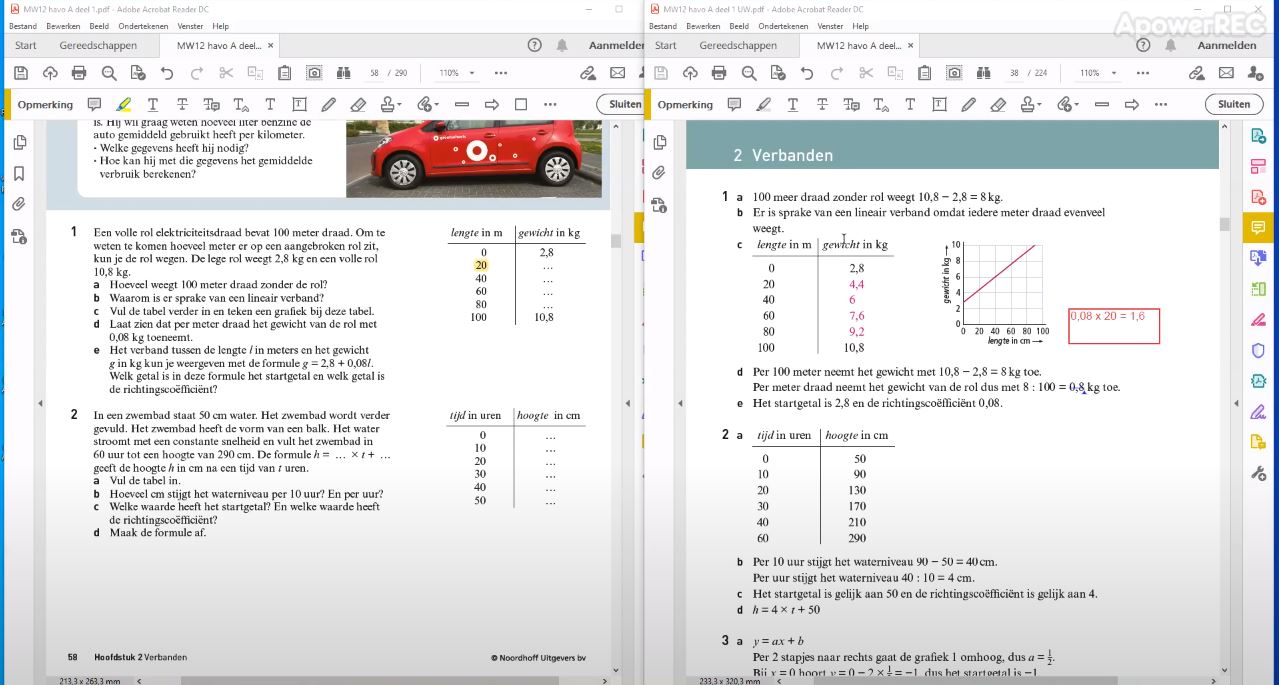The image size is (1279, 685).
Task: Open the More Tools wrench in the right tools pane
Action: click(x=1258, y=473)
